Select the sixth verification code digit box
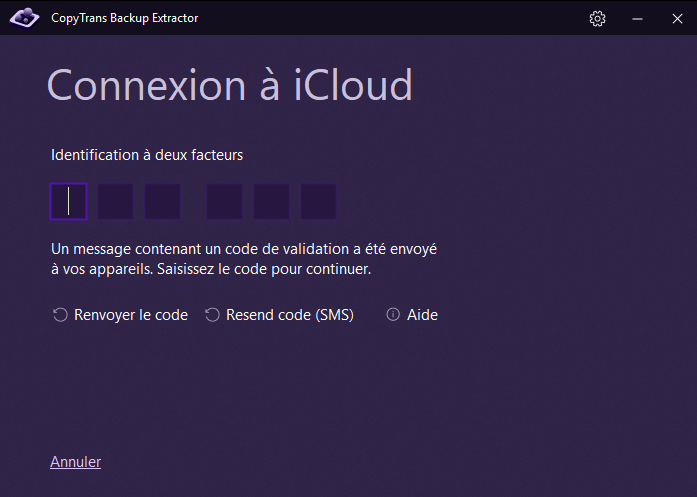697x497 pixels. tap(319, 201)
